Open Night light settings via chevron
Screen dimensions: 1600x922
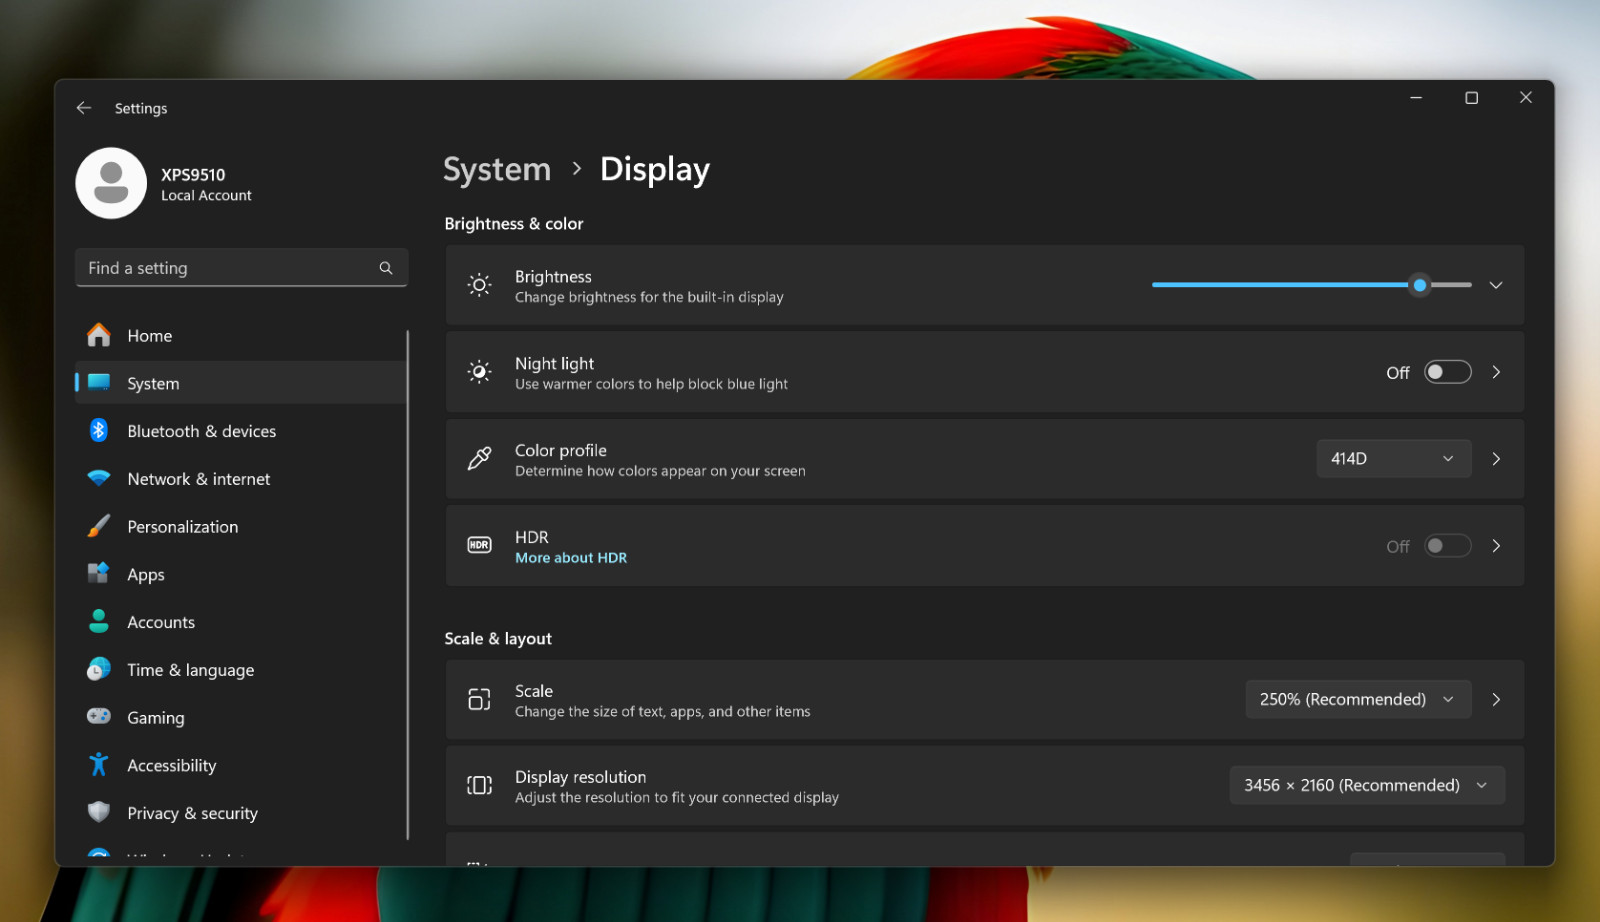pos(1496,372)
